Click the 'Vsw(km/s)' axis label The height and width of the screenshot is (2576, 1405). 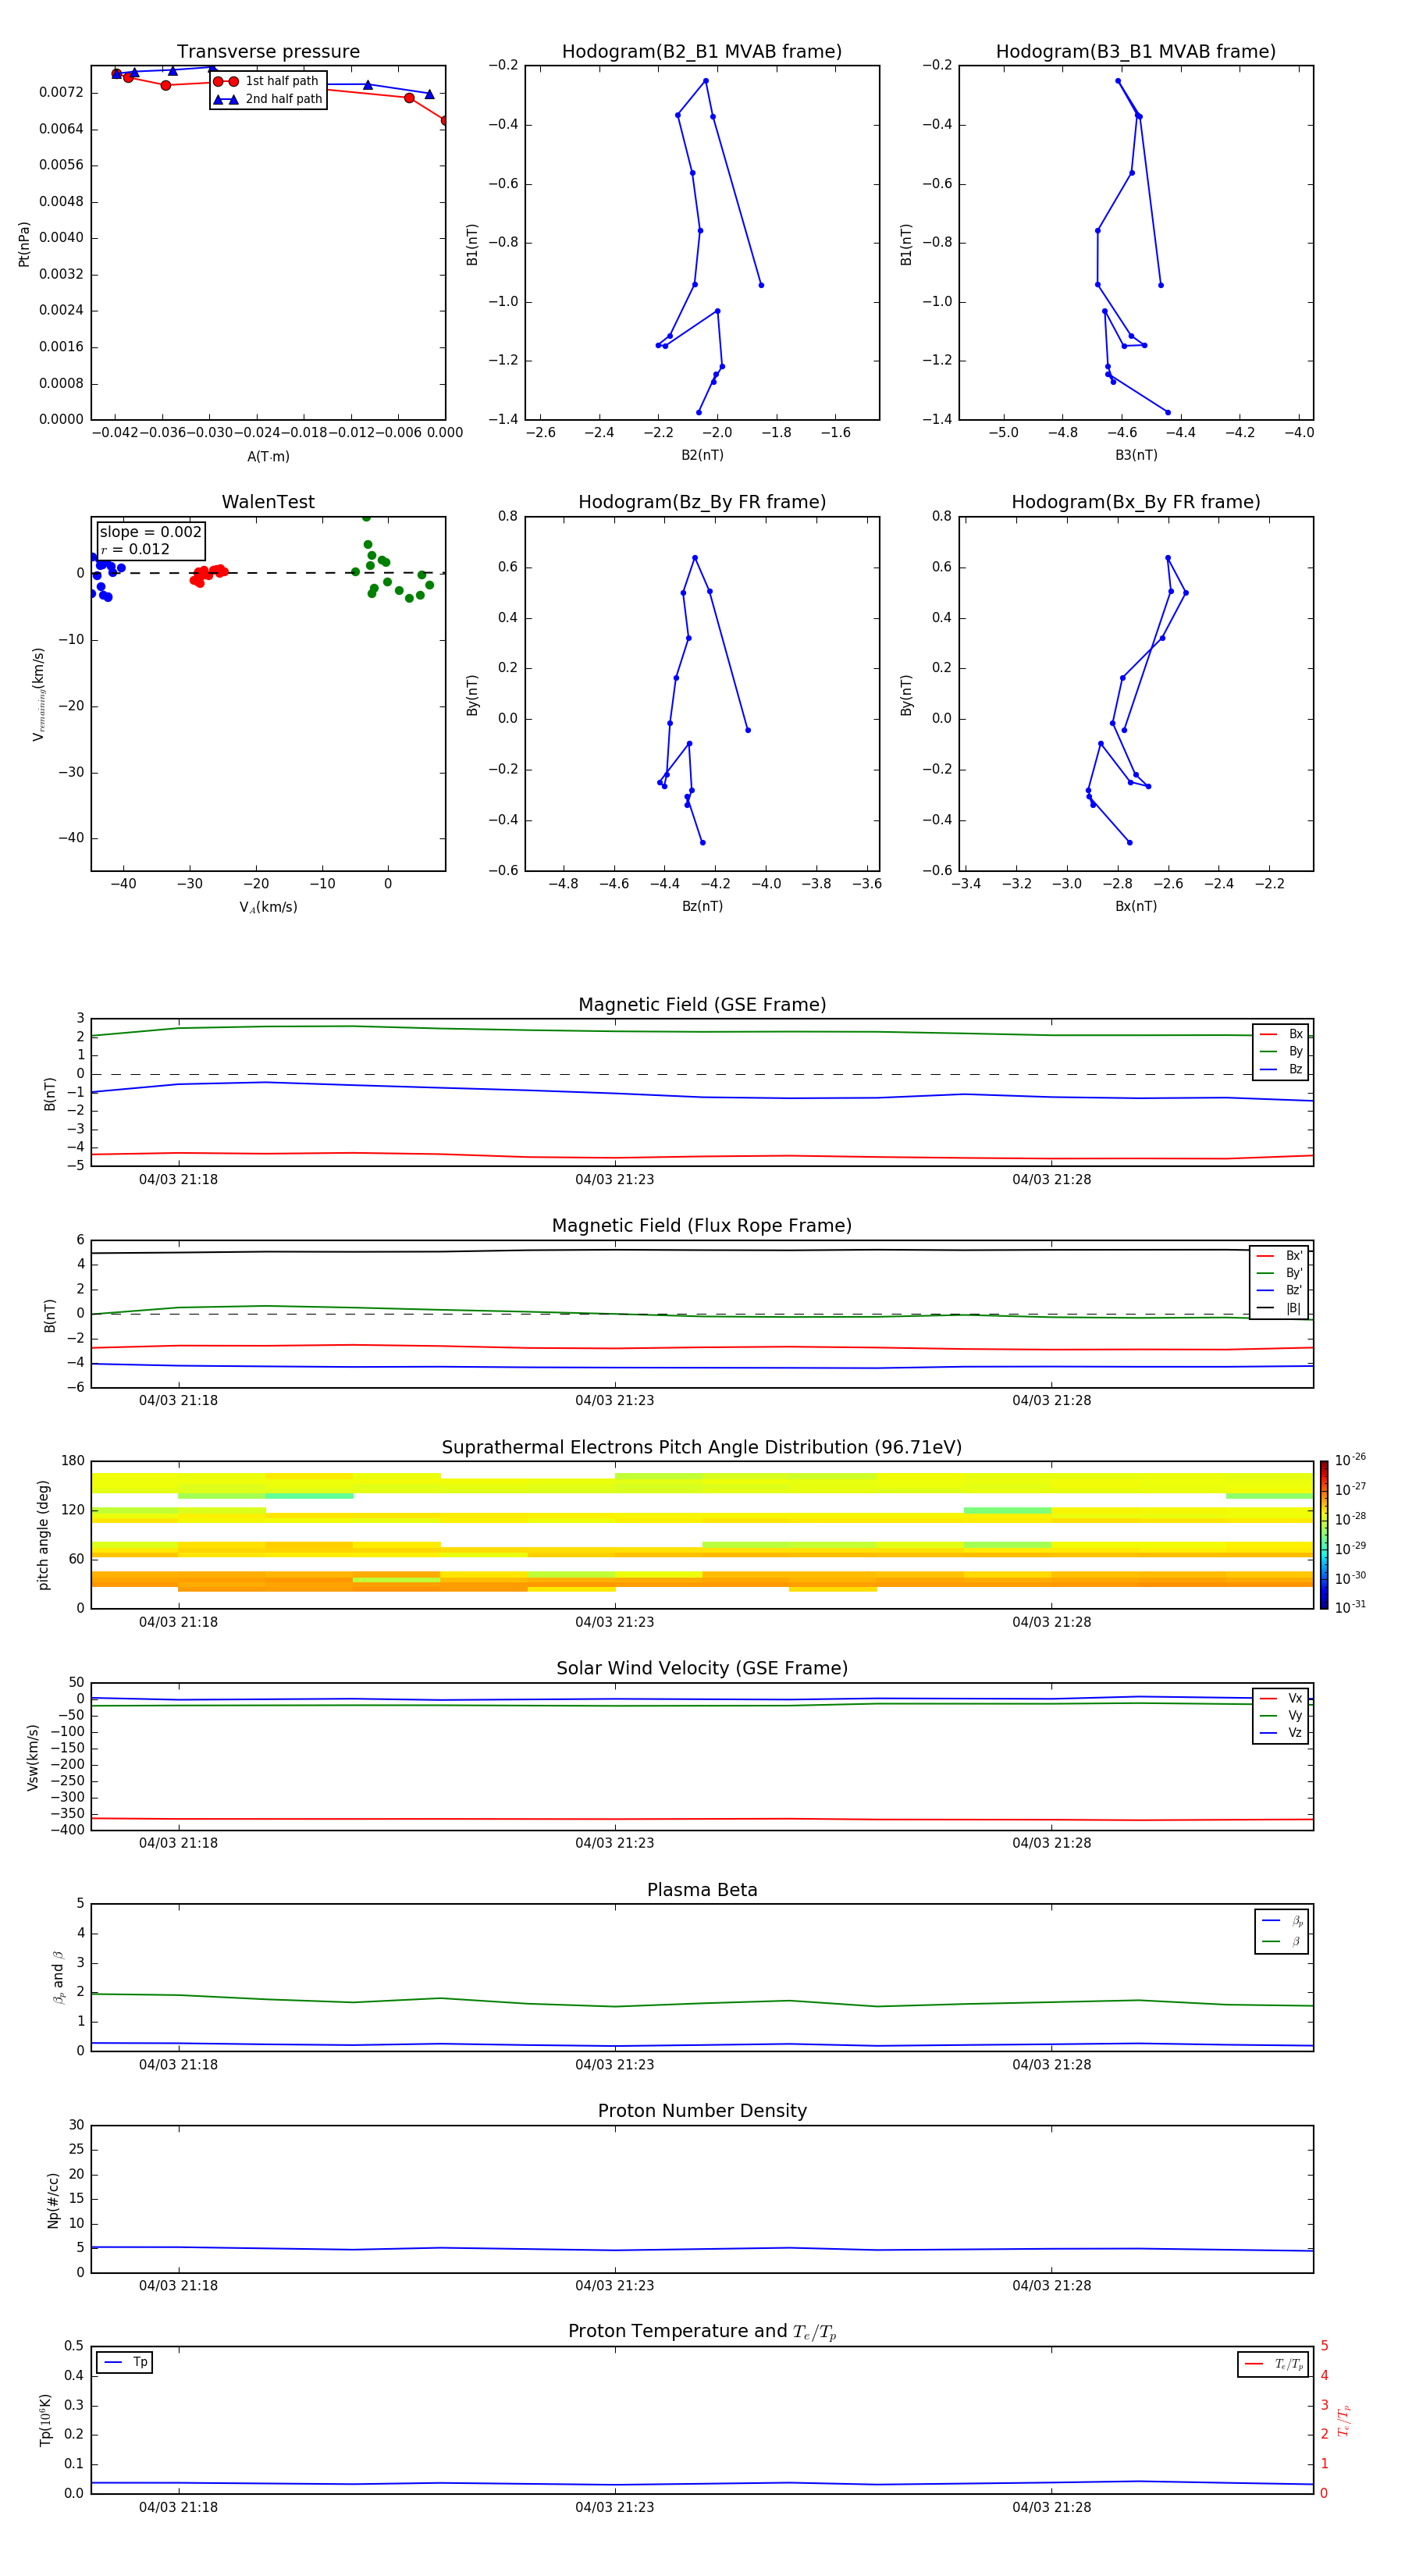point(33,1757)
